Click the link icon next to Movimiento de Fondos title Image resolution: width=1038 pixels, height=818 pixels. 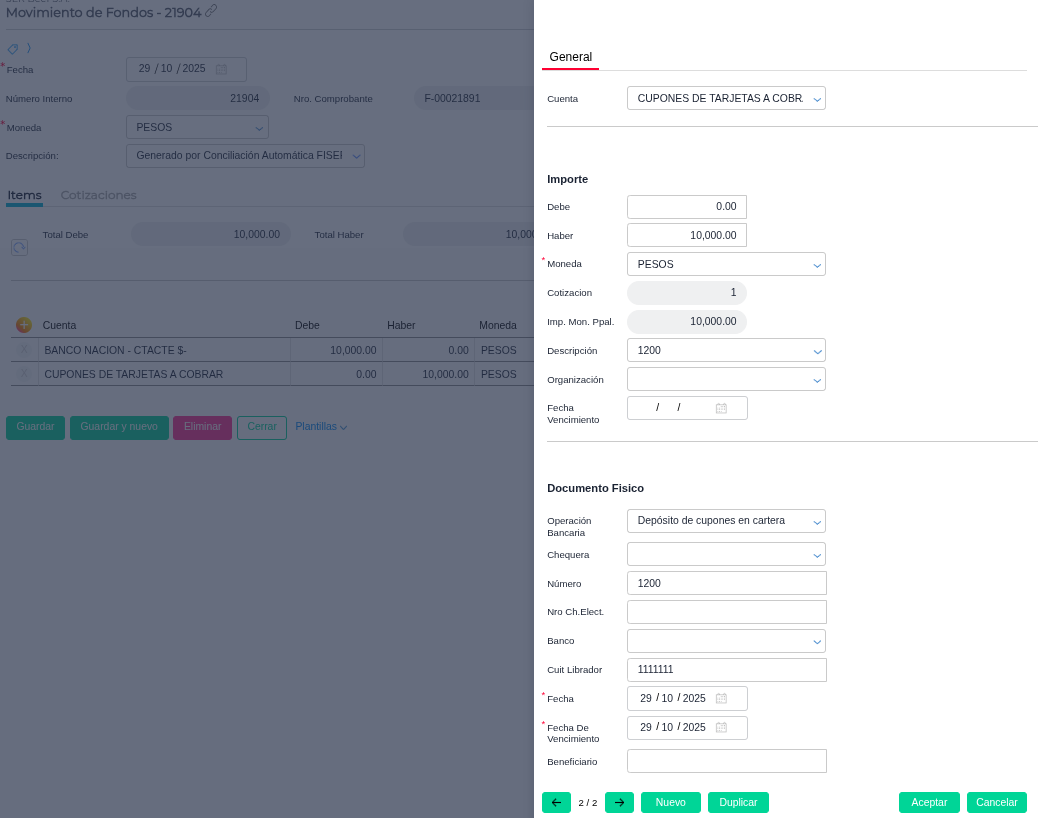(211, 11)
